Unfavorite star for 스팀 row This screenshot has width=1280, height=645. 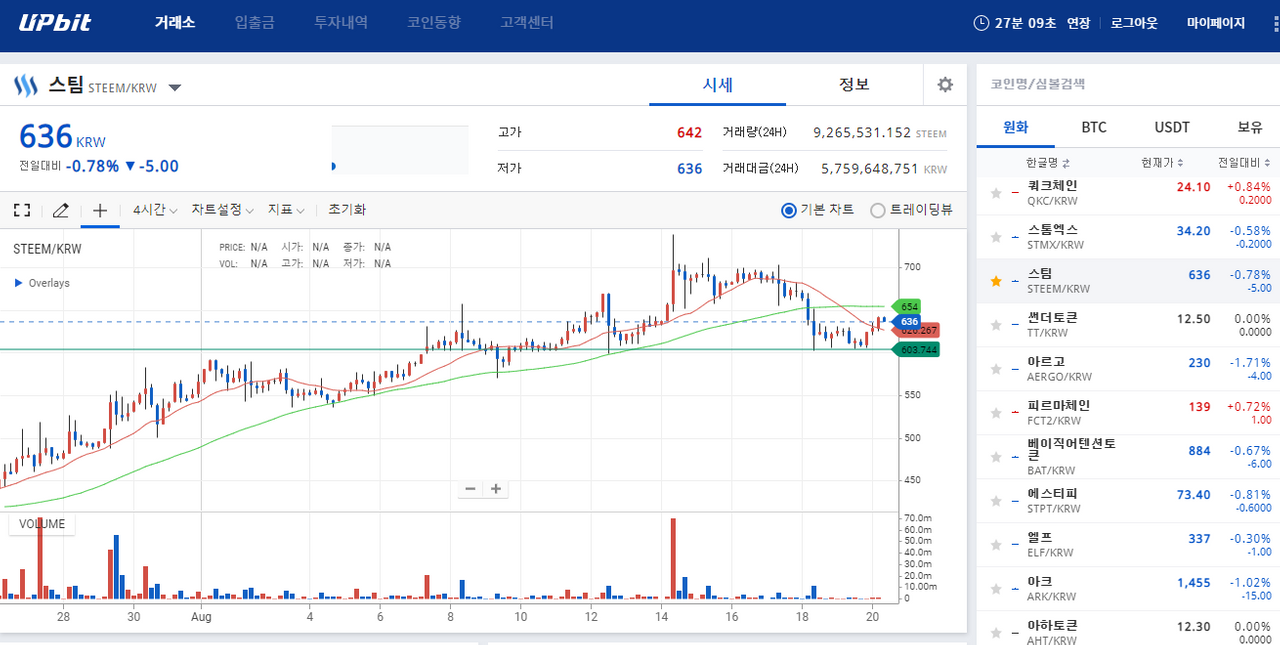[x=995, y=281]
